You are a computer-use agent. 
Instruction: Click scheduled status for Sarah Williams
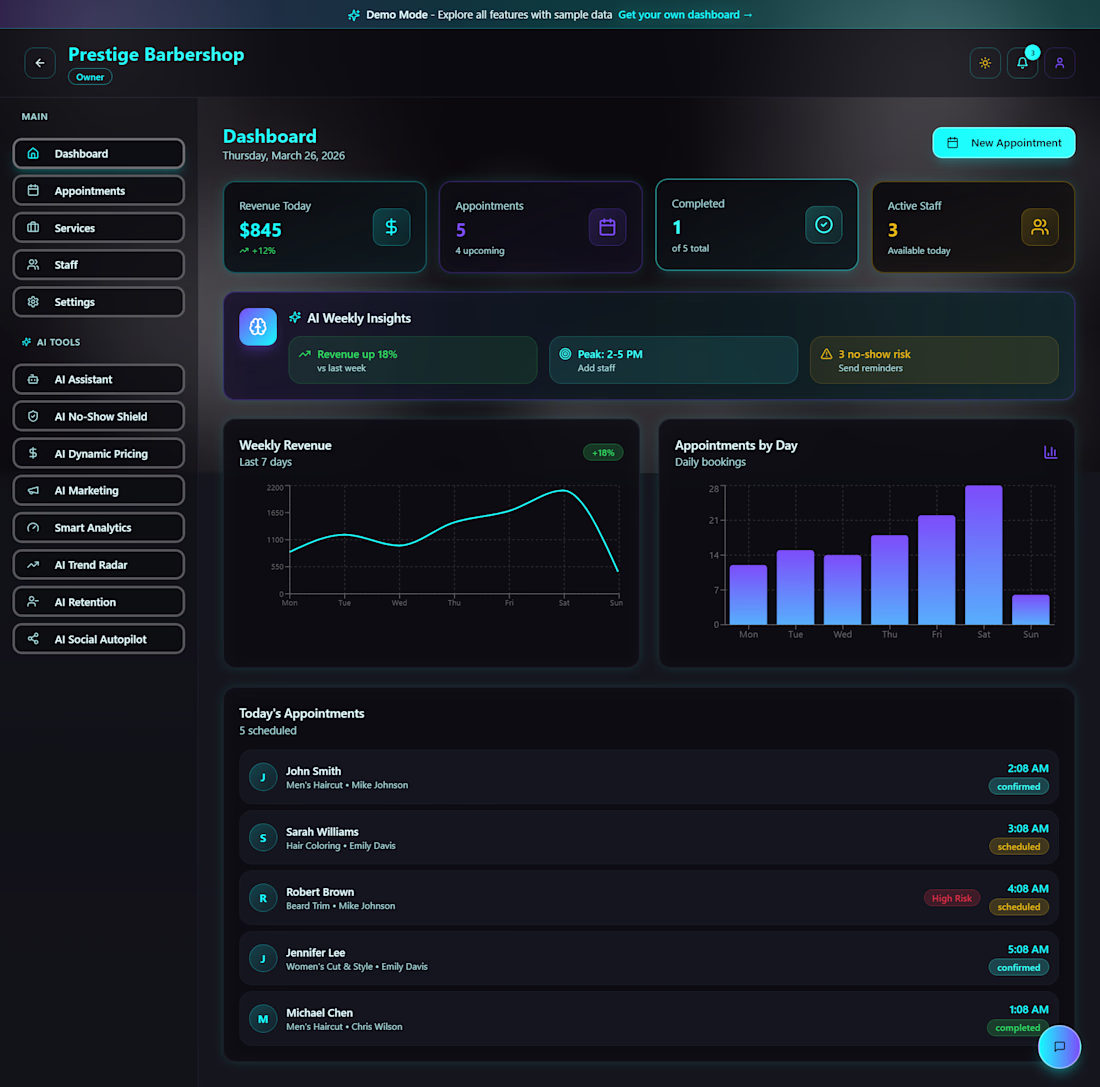tap(1019, 847)
